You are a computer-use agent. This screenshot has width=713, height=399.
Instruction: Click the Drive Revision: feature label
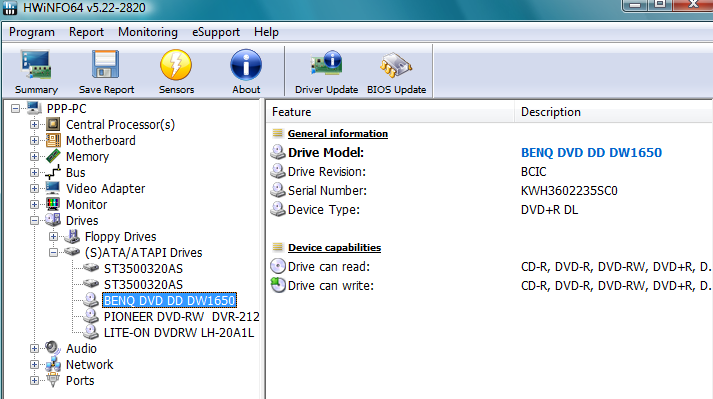click(x=326, y=172)
